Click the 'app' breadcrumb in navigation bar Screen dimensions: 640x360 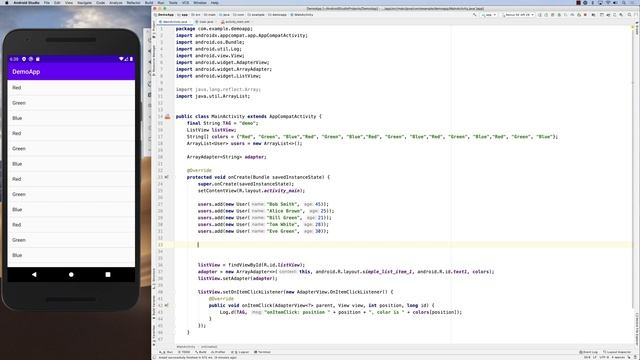182,15
